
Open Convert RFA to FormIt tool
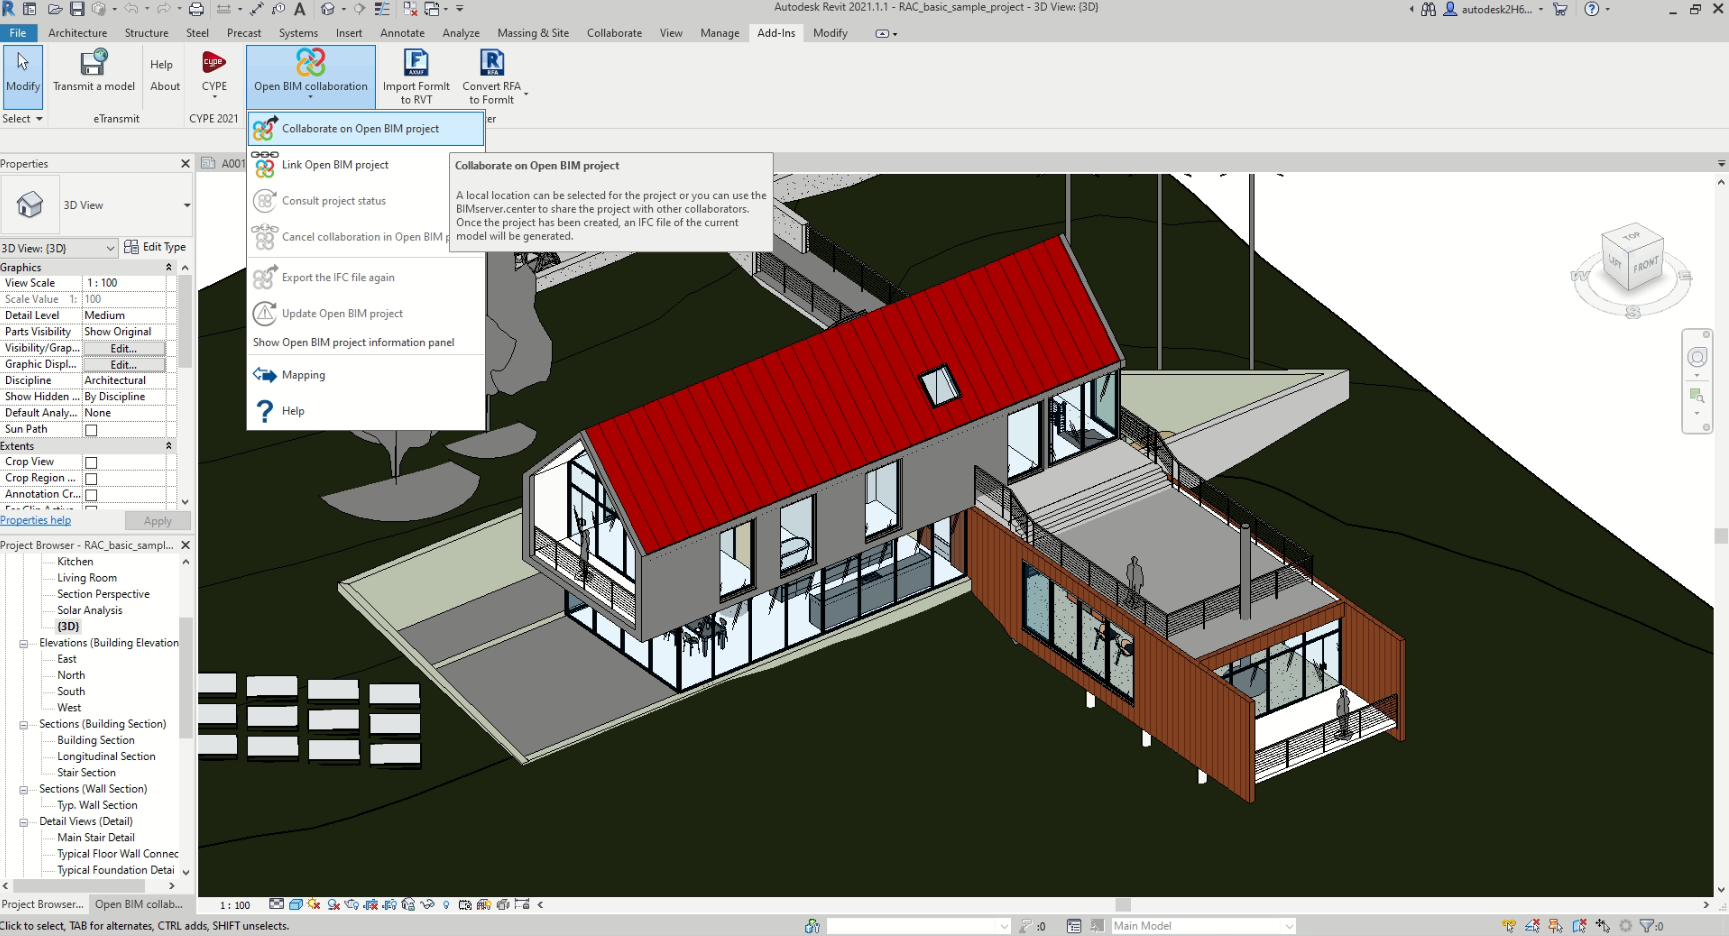point(491,77)
